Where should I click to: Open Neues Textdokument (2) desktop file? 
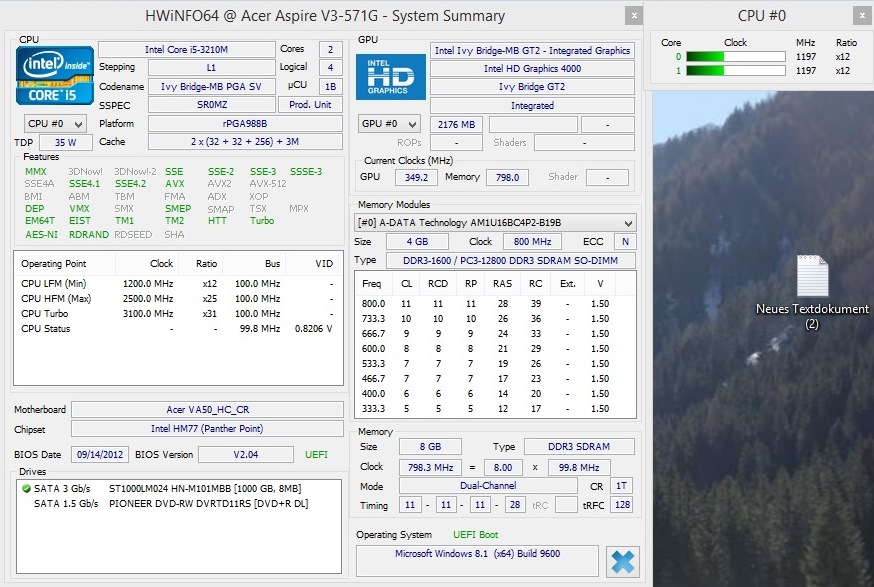coord(812,292)
